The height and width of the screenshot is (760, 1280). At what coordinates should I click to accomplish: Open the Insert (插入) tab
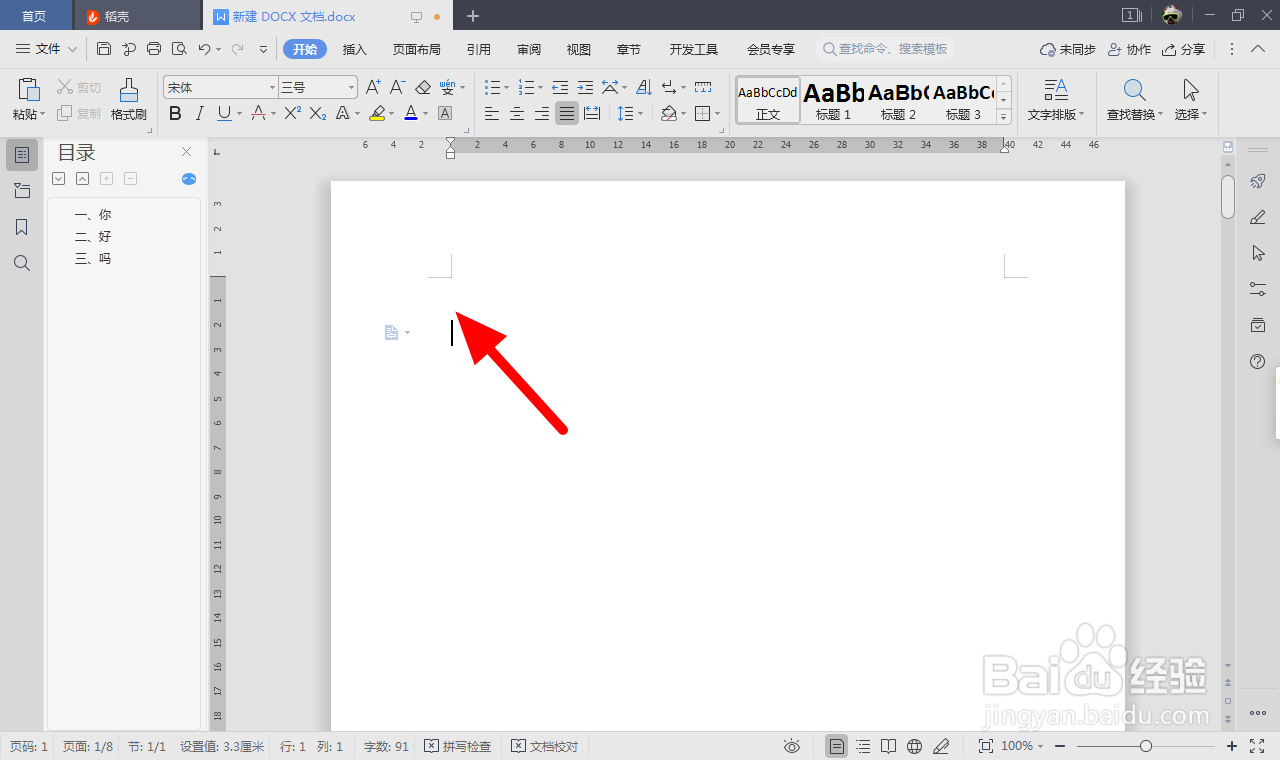[355, 49]
